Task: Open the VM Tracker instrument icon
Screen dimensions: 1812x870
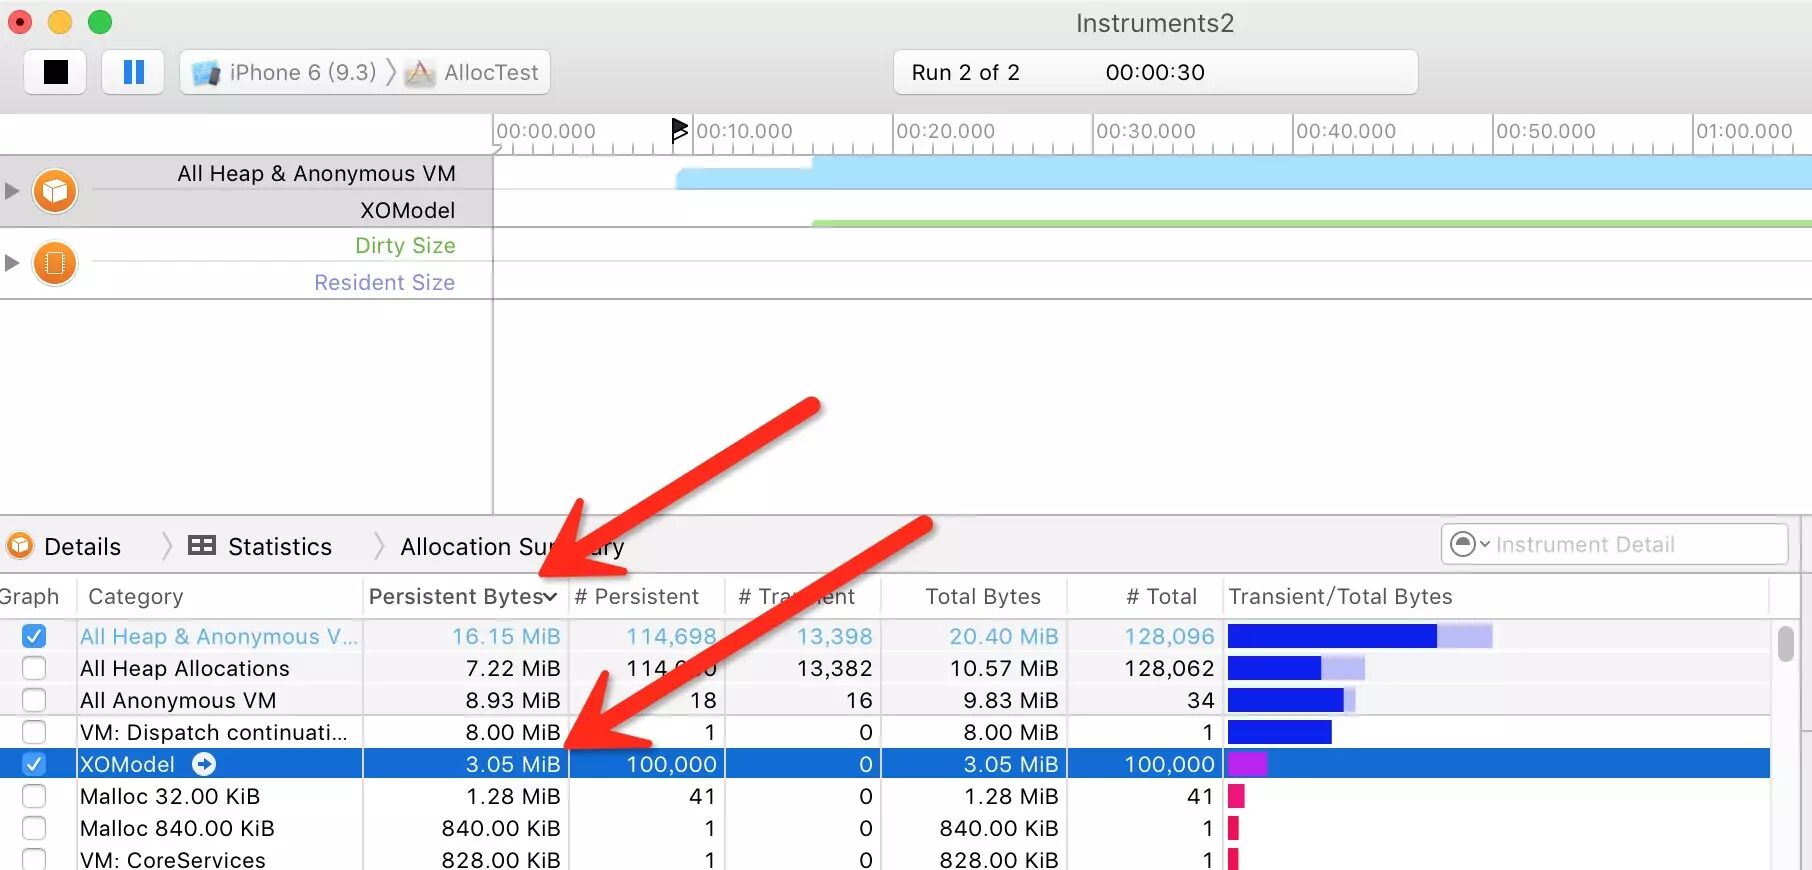Action: [55, 263]
